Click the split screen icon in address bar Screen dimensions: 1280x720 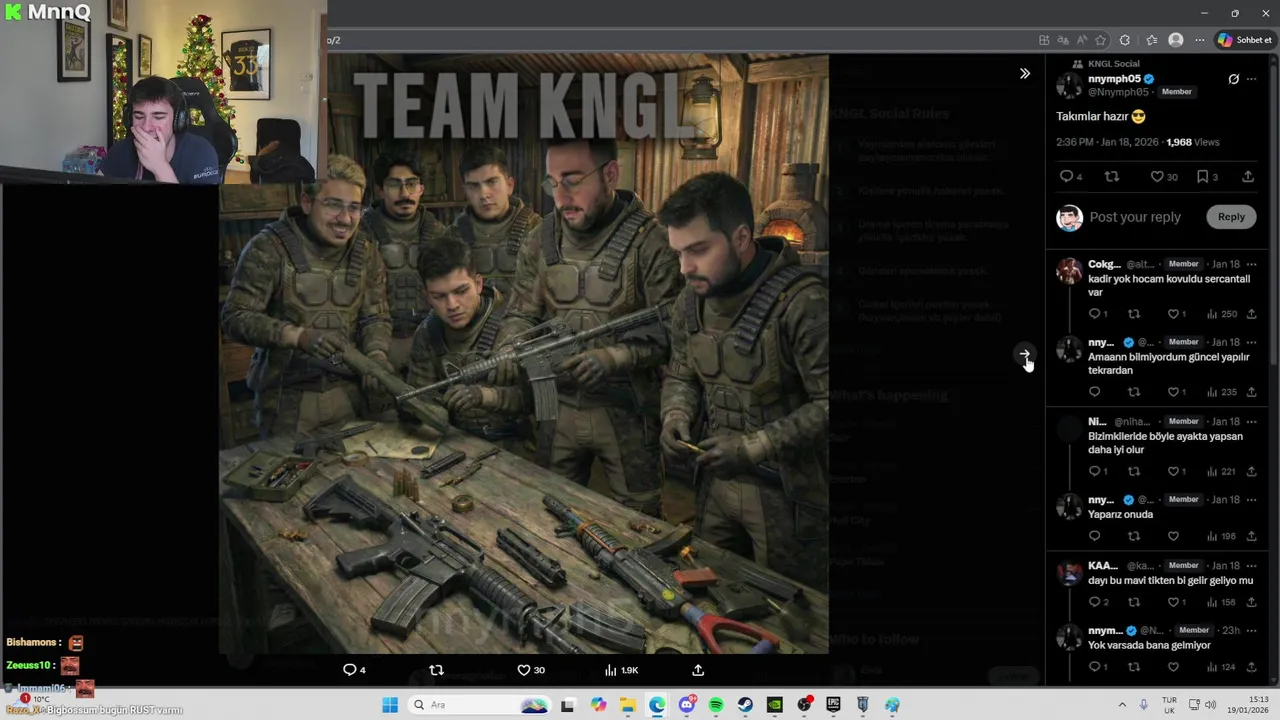tap(1044, 40)
